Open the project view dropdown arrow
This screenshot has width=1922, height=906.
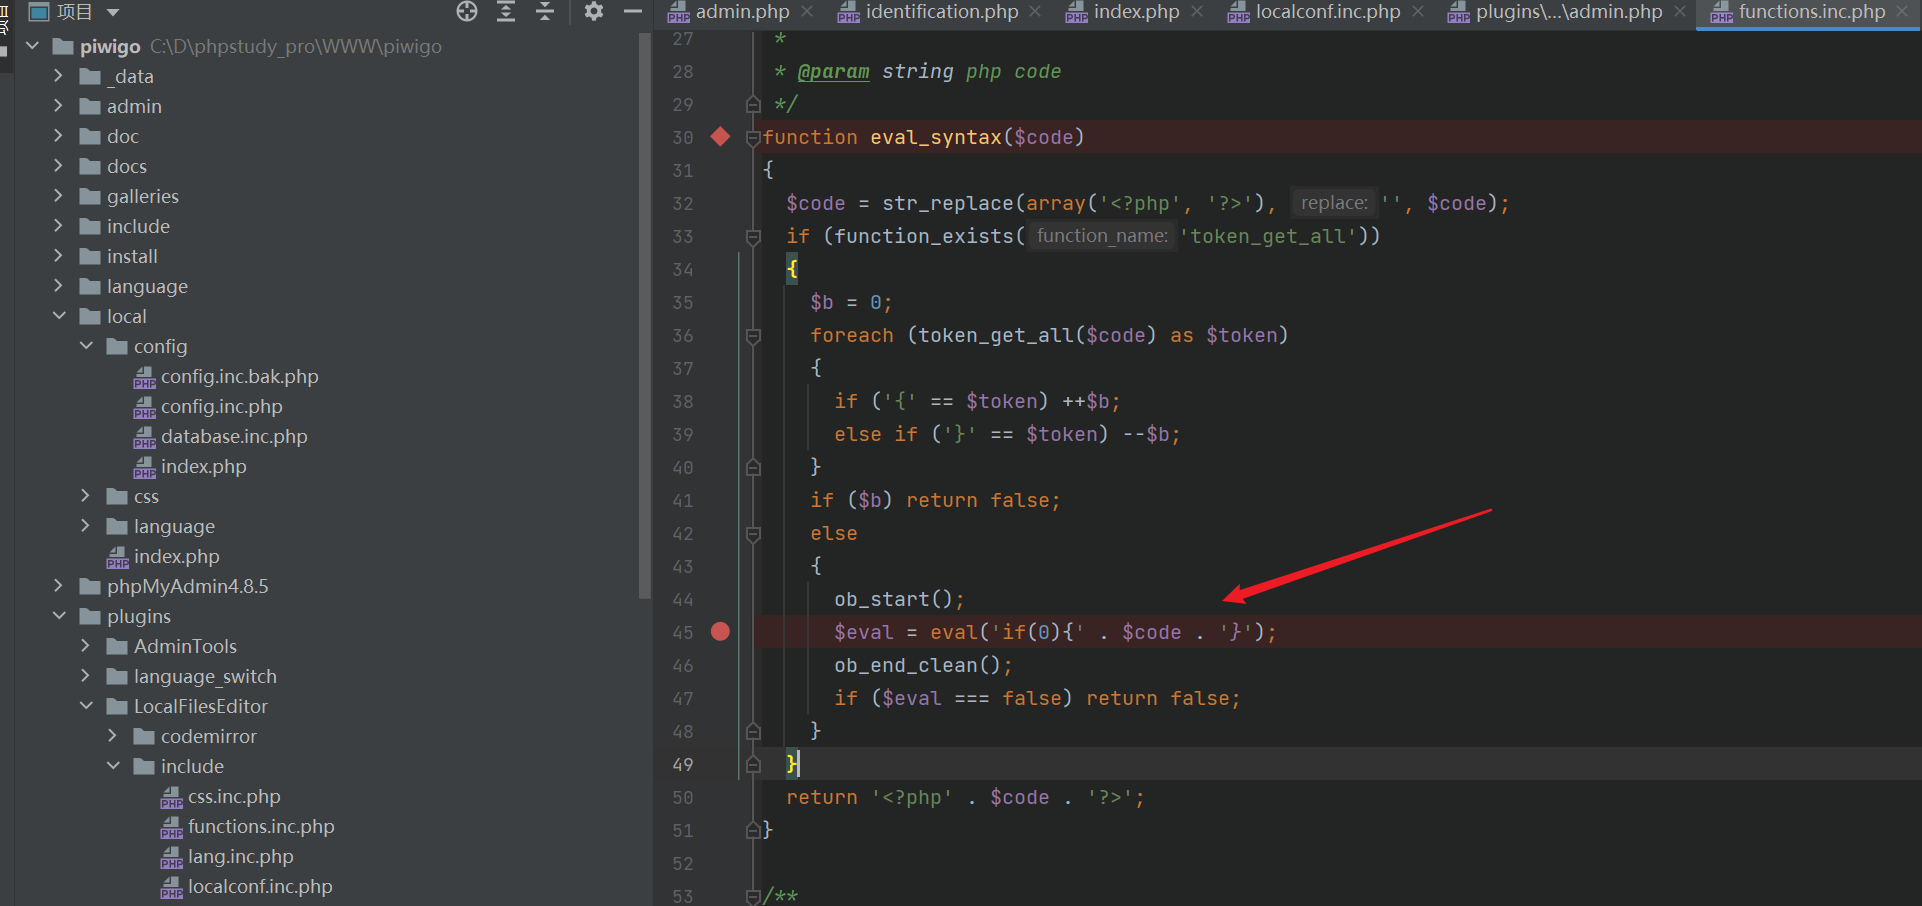(x=113, y=12)
